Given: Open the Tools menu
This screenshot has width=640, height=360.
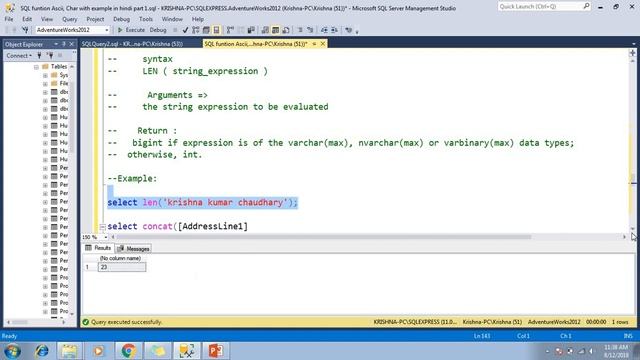Looking at the screenshot, I should [x=146, y=19].
